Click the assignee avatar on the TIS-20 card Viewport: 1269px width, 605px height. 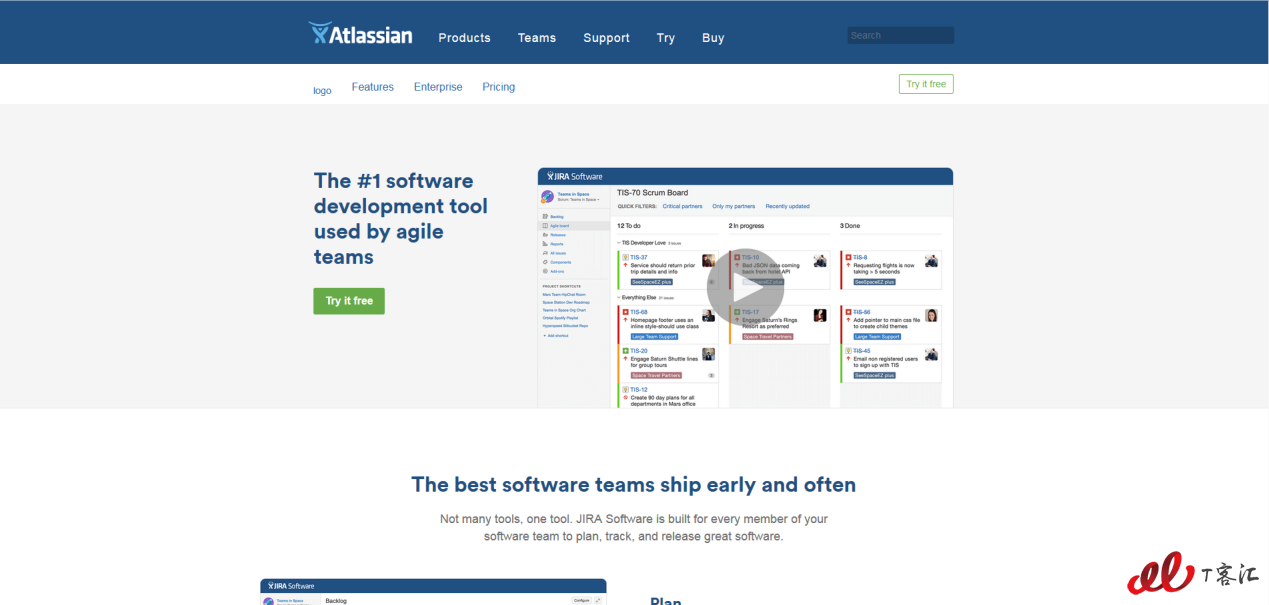(709, 354)
